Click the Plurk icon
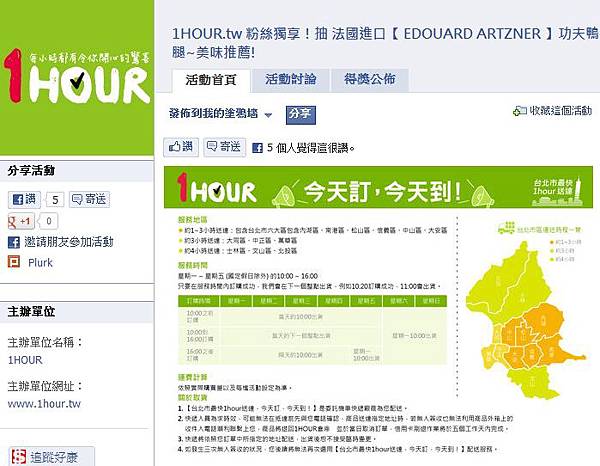The height and width of the screenshot is (466, 600). coord(14,262)
